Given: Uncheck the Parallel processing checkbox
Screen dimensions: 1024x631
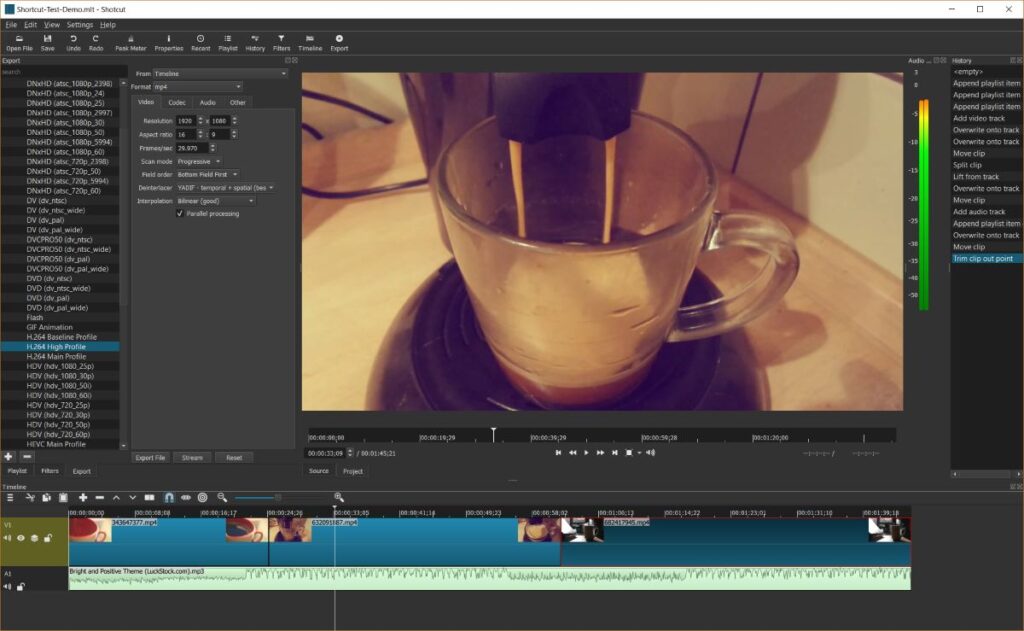Looking at the screenshot, I should (180, 213).
